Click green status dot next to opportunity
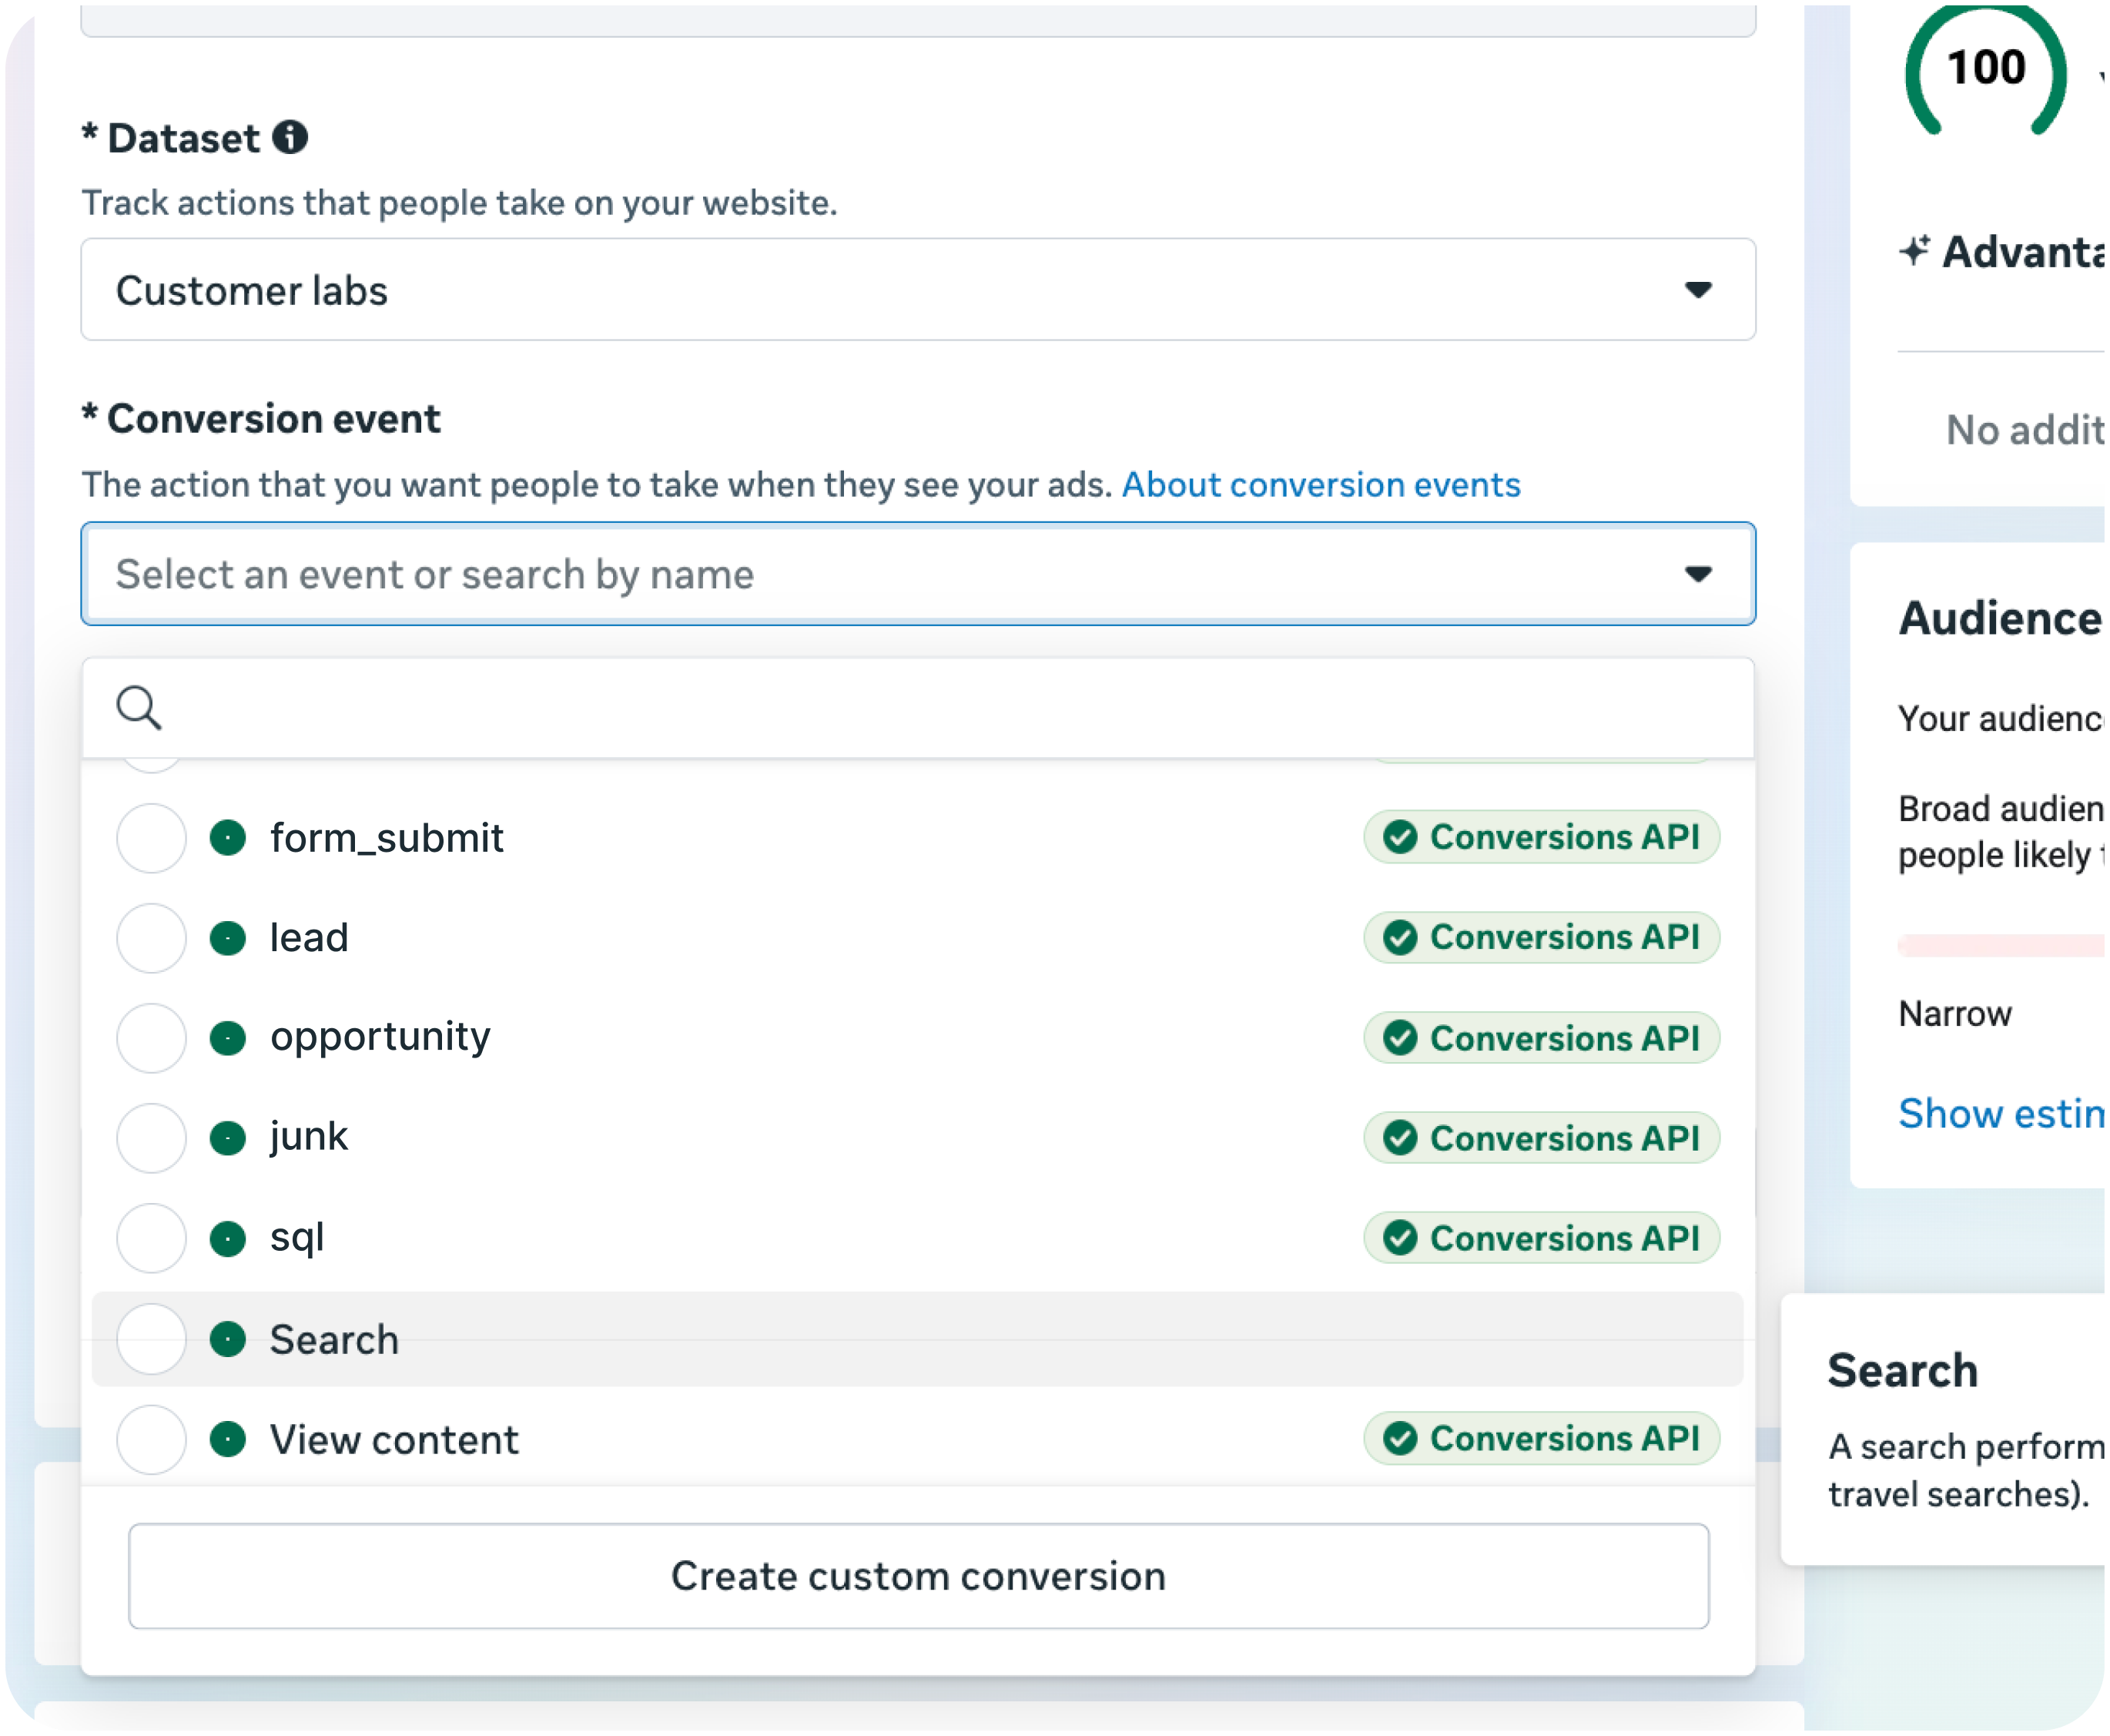The height and width of the screenshot is (1736, 2110). (x=228, y=1038)
